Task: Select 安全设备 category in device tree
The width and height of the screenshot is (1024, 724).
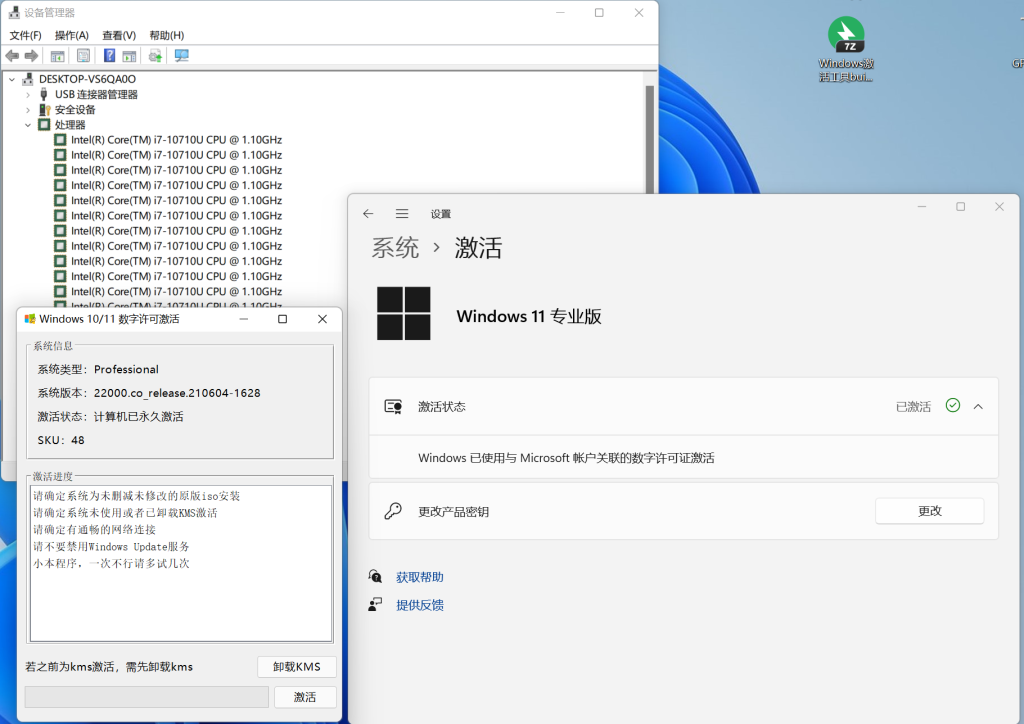Action: tap(74, 110)
